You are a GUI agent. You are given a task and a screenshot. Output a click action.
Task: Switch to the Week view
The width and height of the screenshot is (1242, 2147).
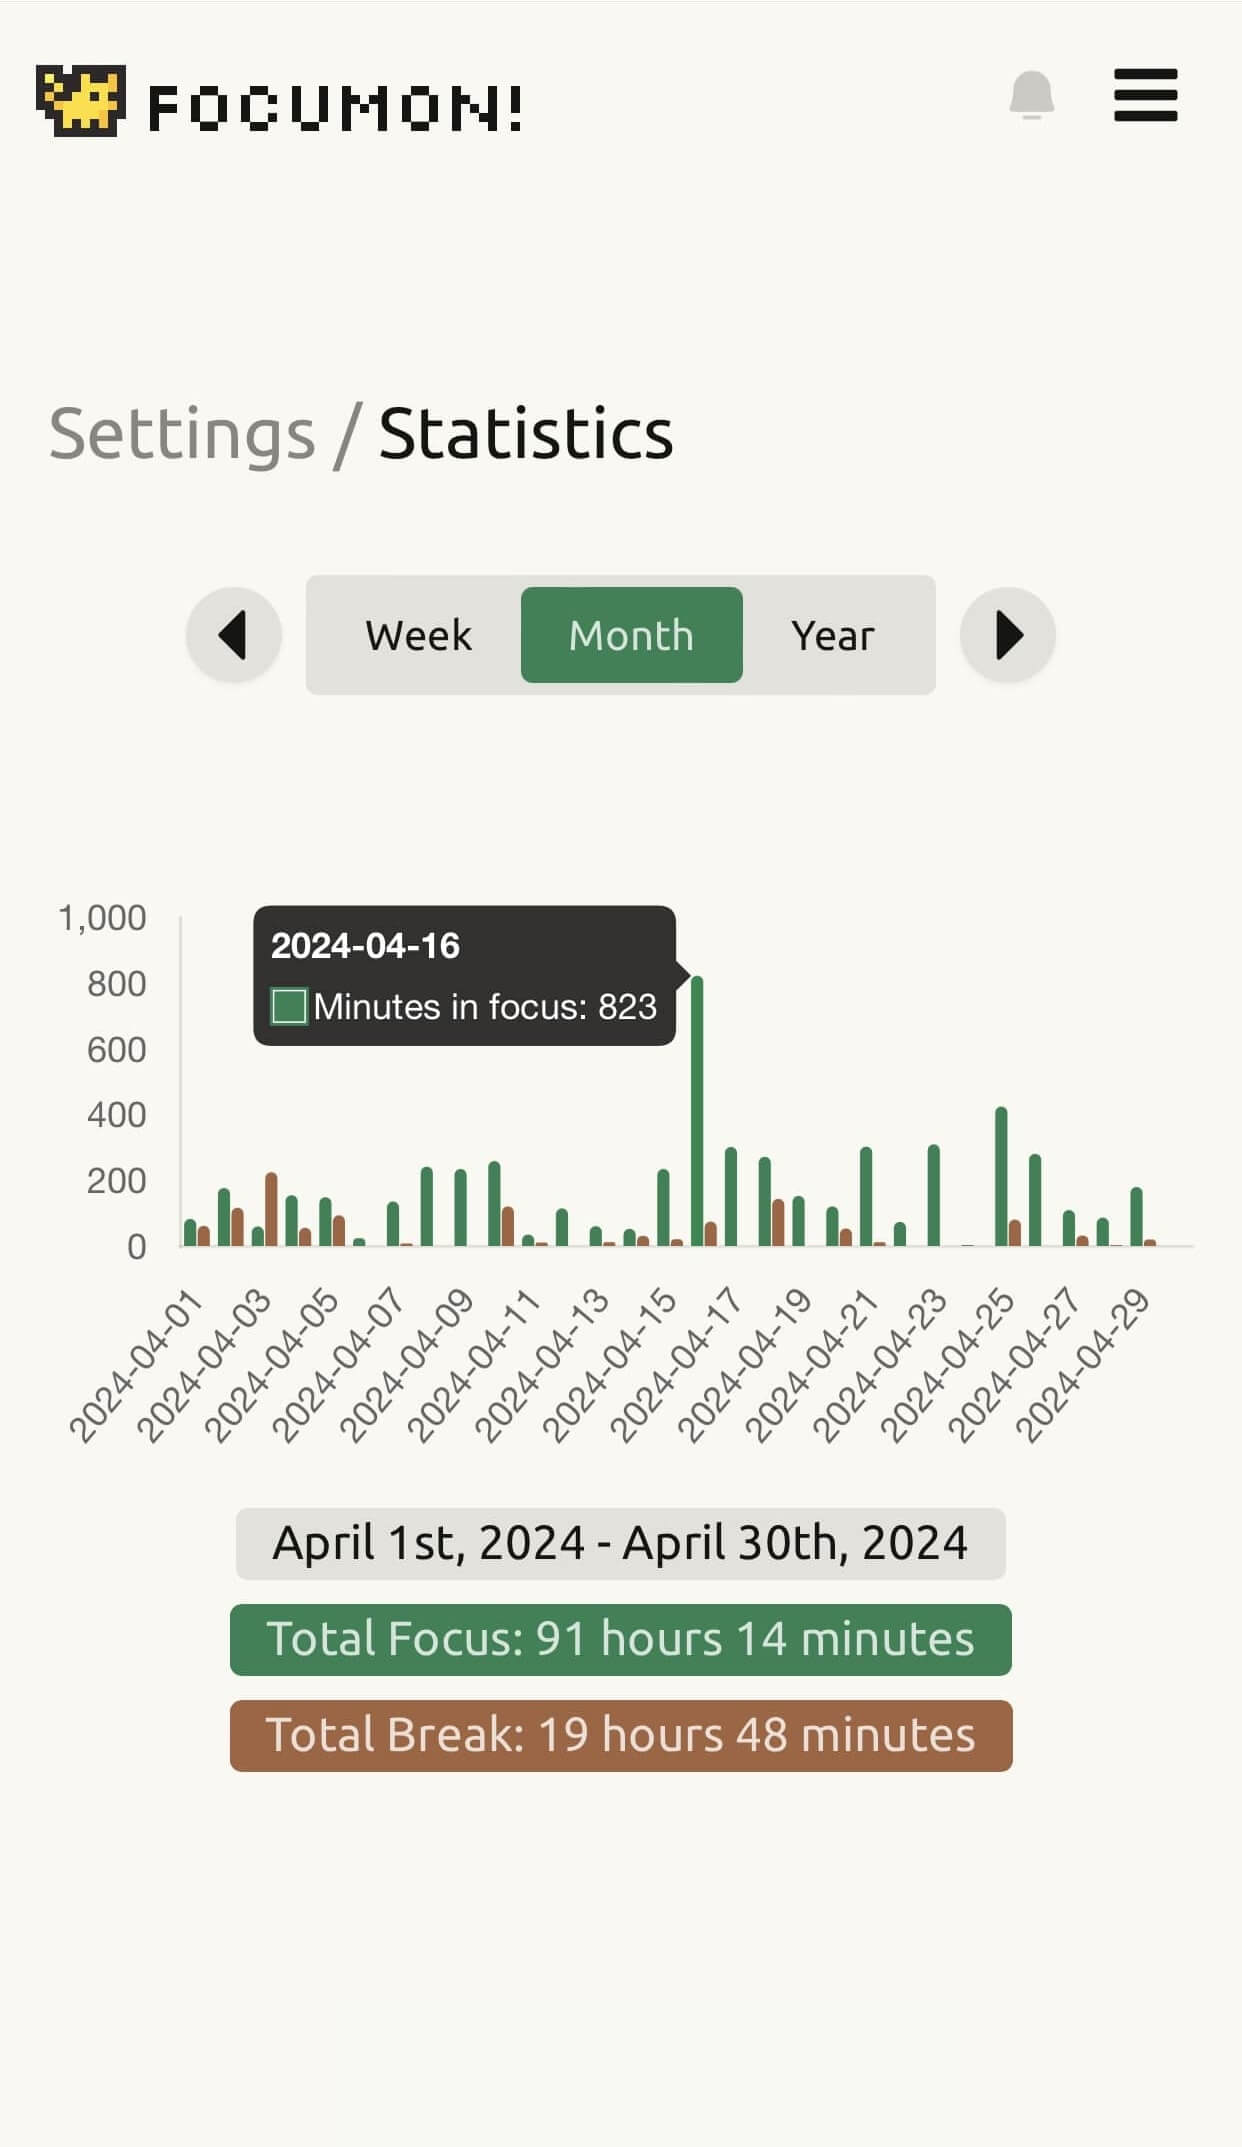pos(418,635)
